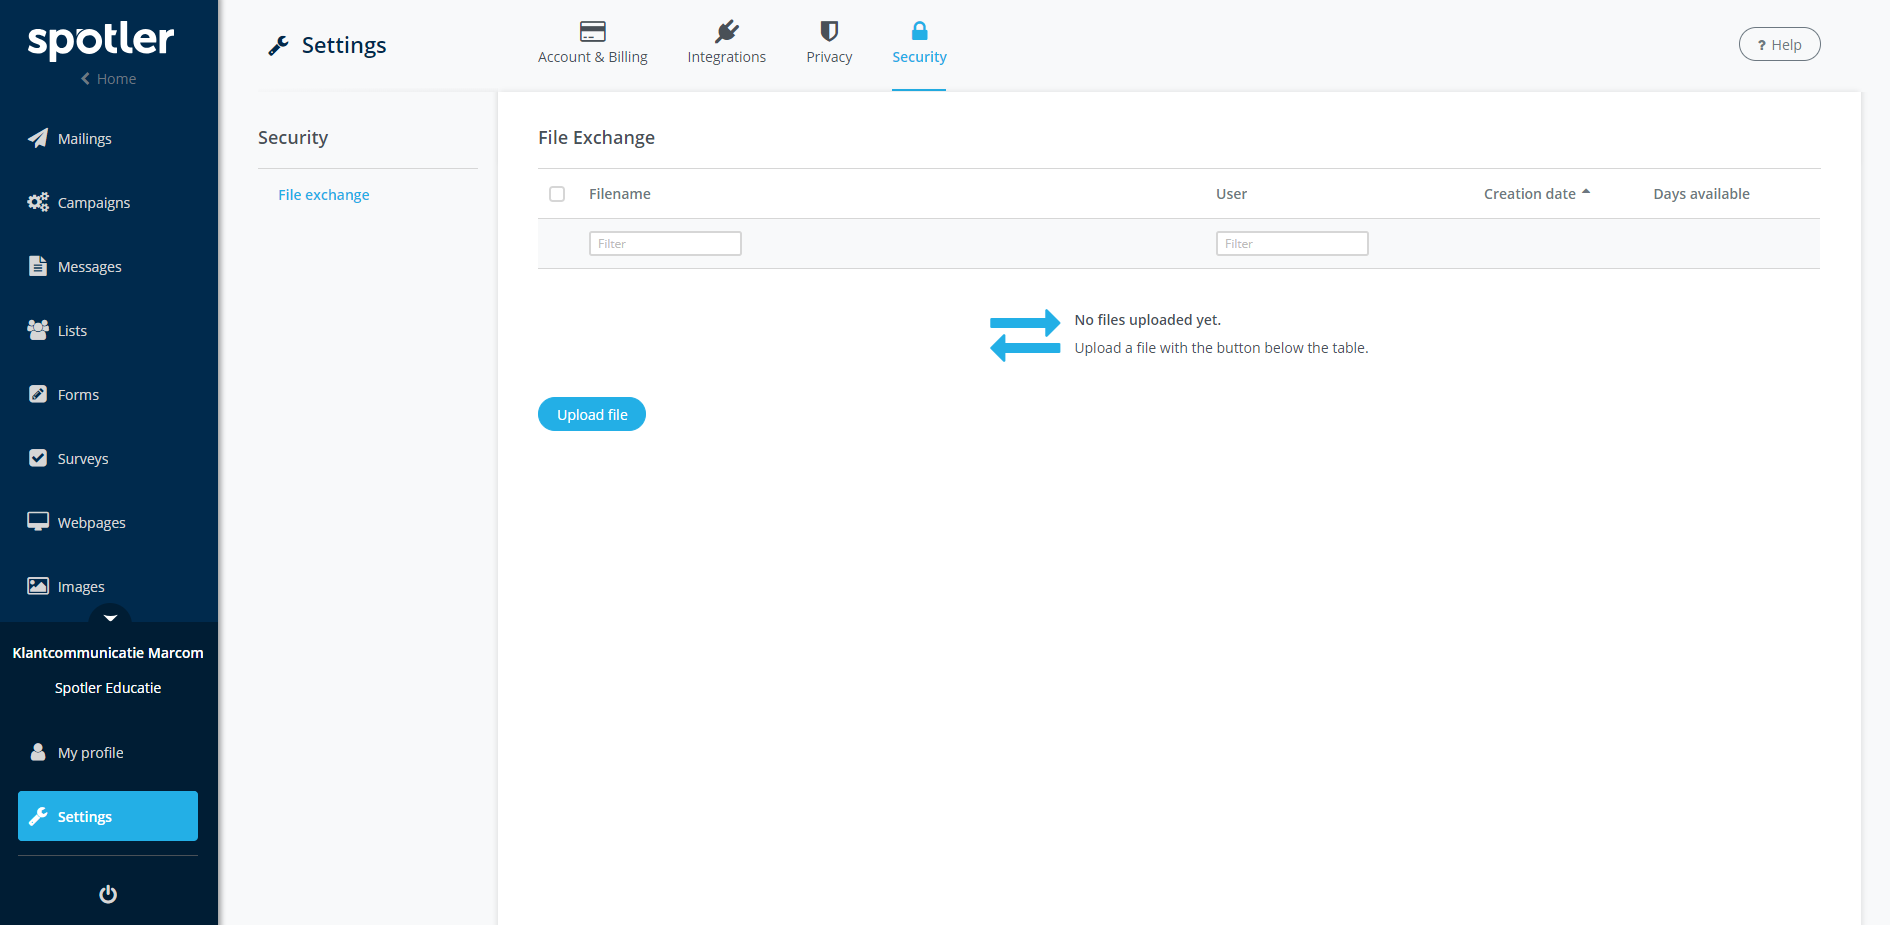Click the Mailings paper plane icon

coord(38,138)
